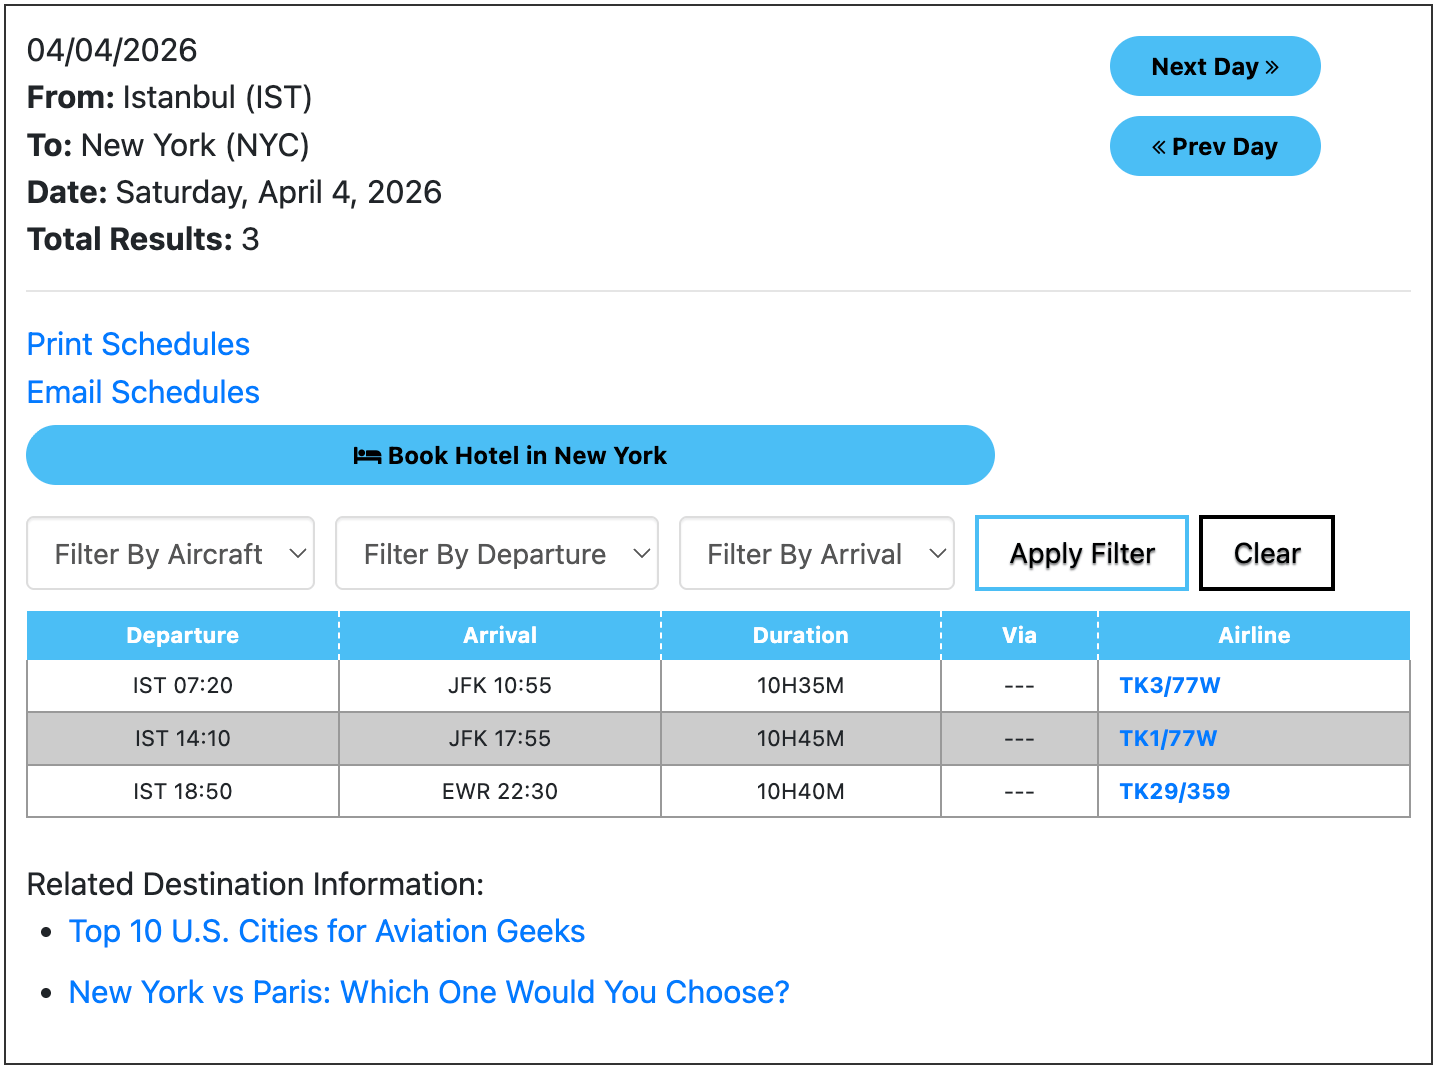
Task: Open flight TK3/77W details
Action: tap(1169, 685)
